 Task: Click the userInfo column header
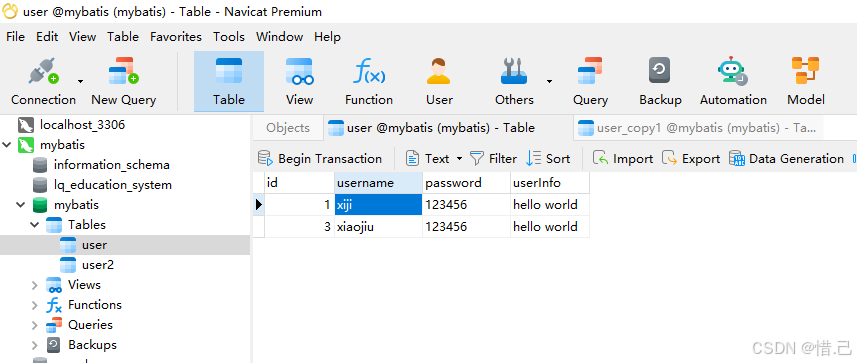coord(550,183)
